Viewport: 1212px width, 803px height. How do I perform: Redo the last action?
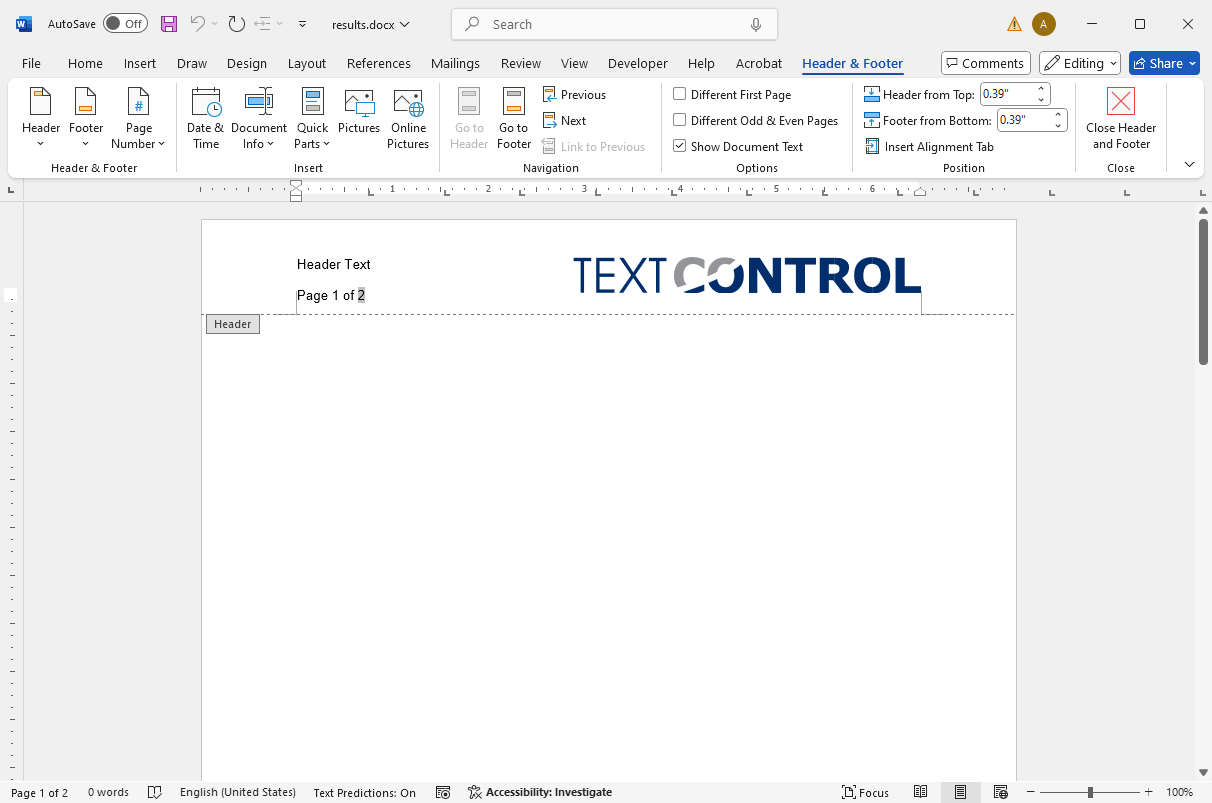click(236, 24)
